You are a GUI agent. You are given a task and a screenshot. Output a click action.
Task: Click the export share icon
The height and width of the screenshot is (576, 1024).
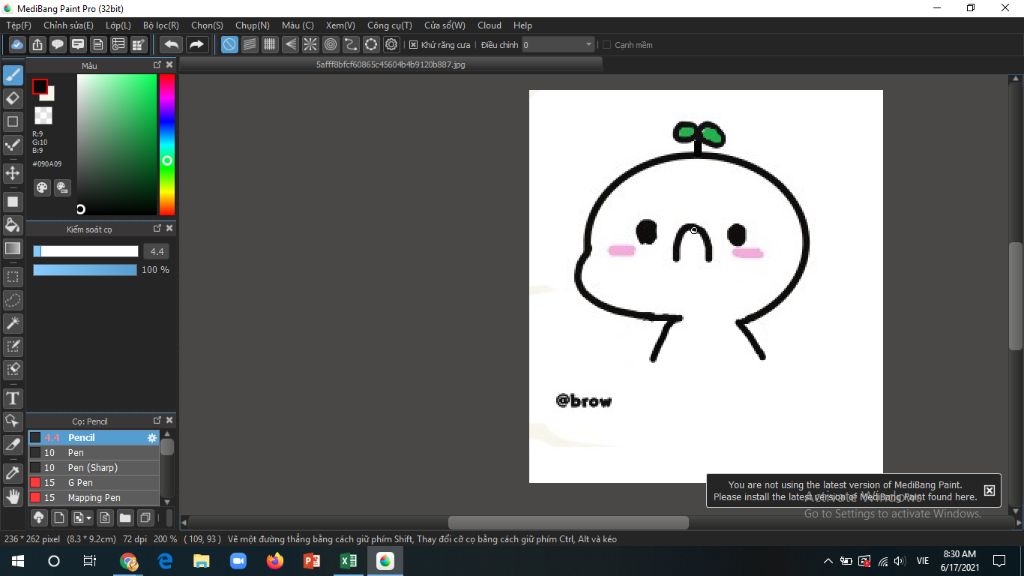(x=37, y=44)
